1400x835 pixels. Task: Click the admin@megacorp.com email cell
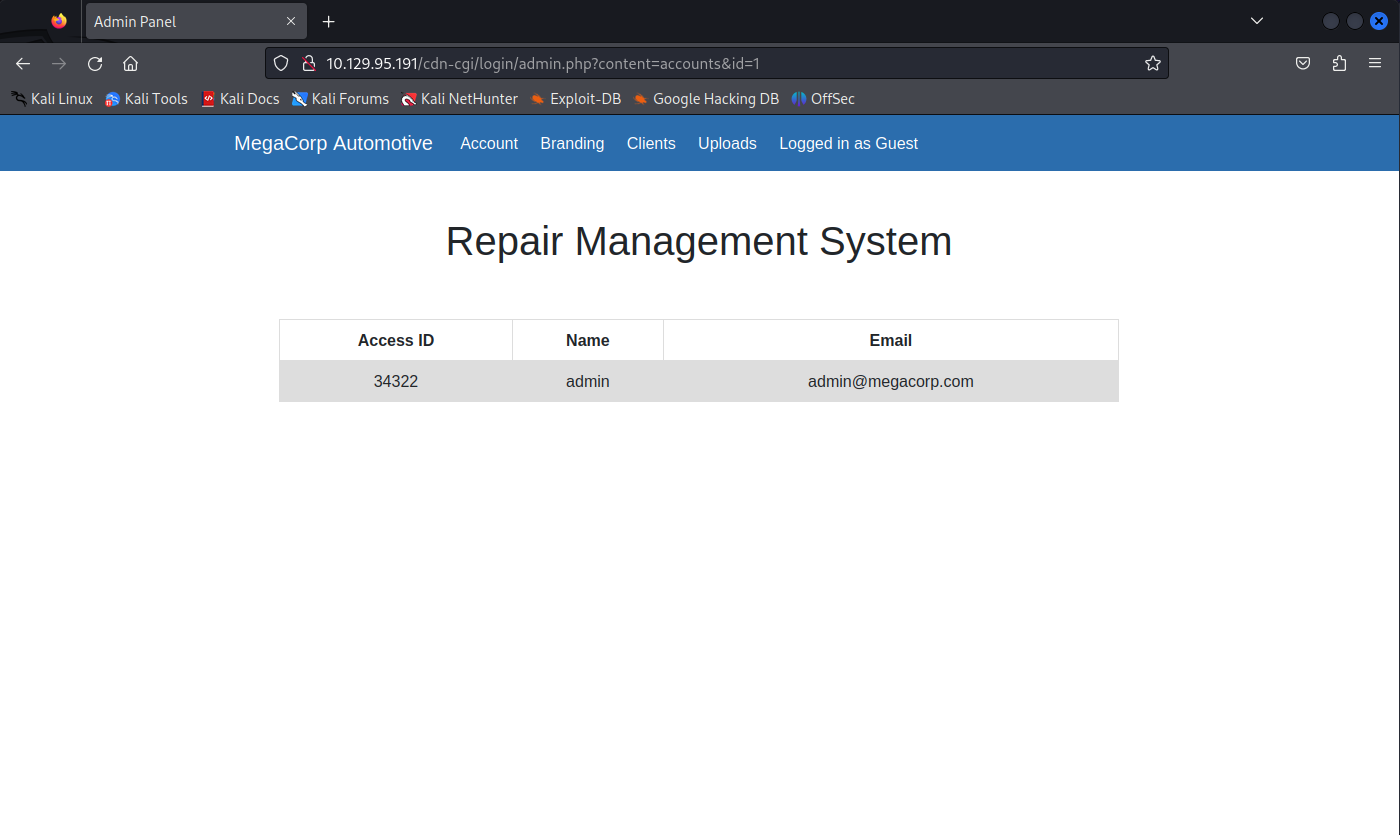(891, 381)
